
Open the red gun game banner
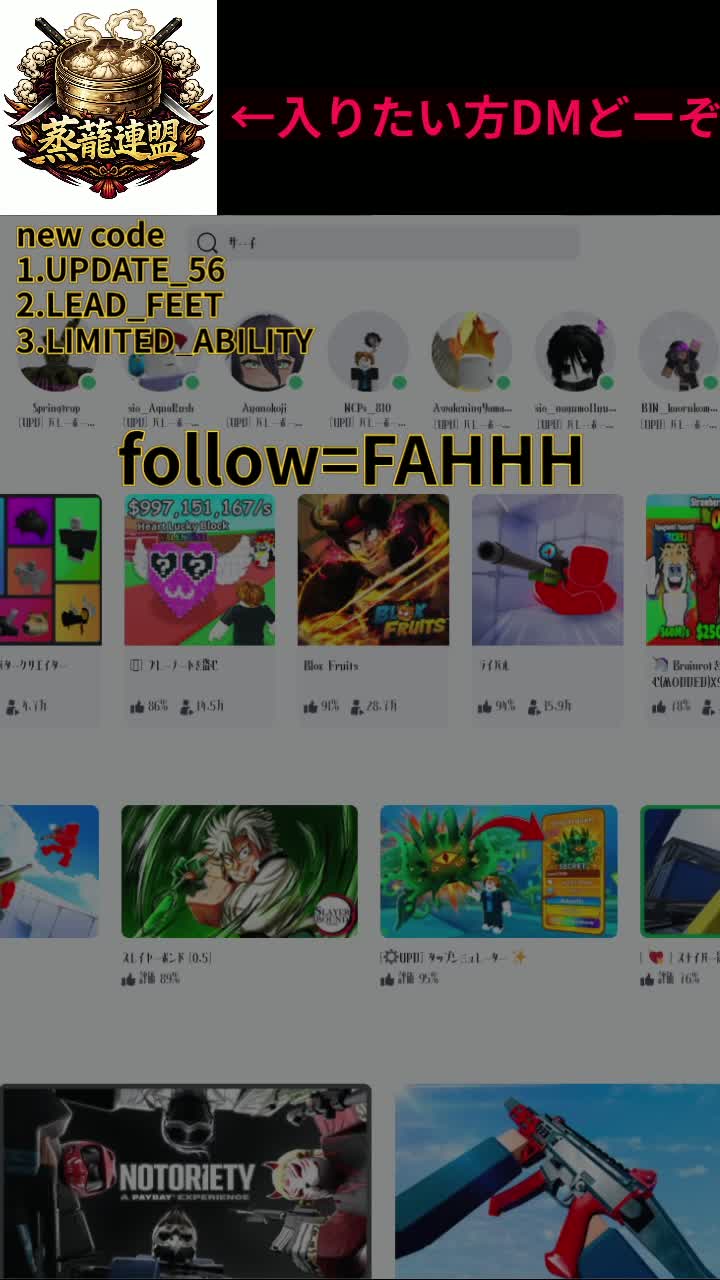pos(557,1181)
